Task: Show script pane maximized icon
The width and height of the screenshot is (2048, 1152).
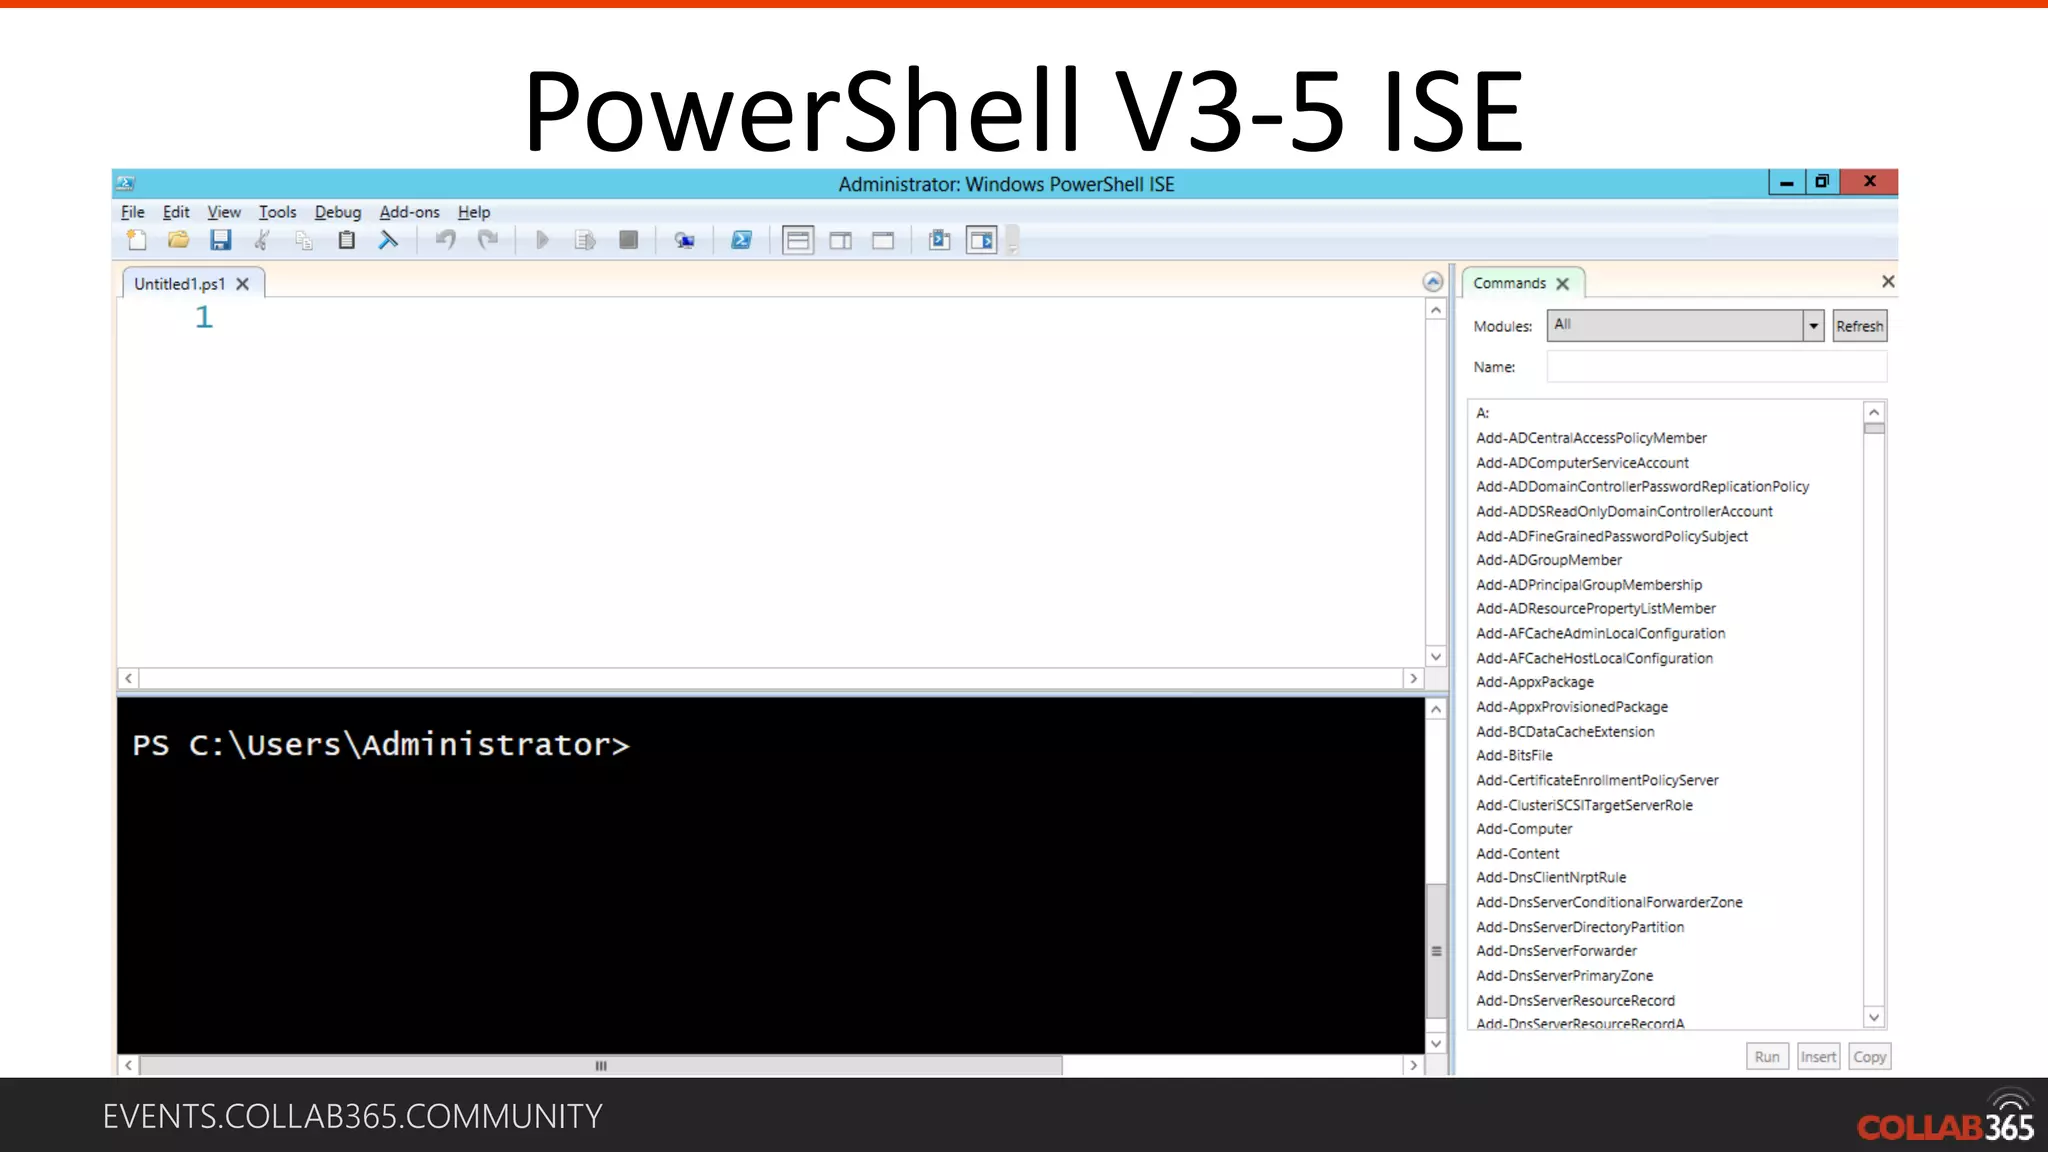Action: click(x=883, y=240)
